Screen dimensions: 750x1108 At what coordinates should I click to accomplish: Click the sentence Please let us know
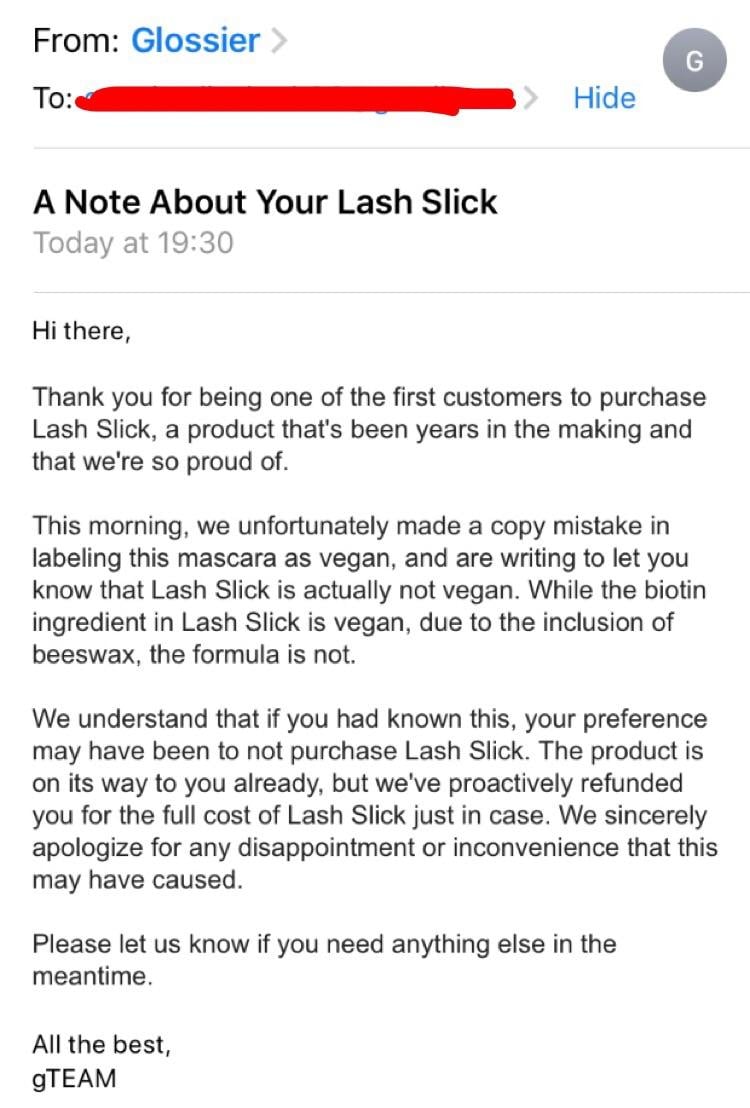pos(324,960)
